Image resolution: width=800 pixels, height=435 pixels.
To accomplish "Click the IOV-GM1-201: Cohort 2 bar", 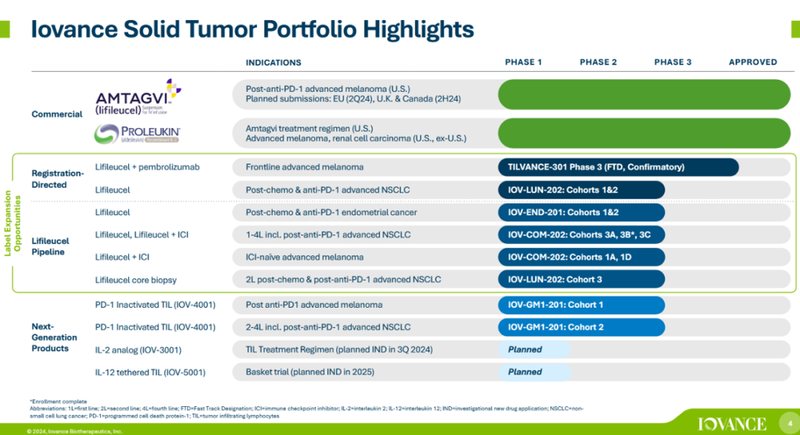I will coord(581,327).
